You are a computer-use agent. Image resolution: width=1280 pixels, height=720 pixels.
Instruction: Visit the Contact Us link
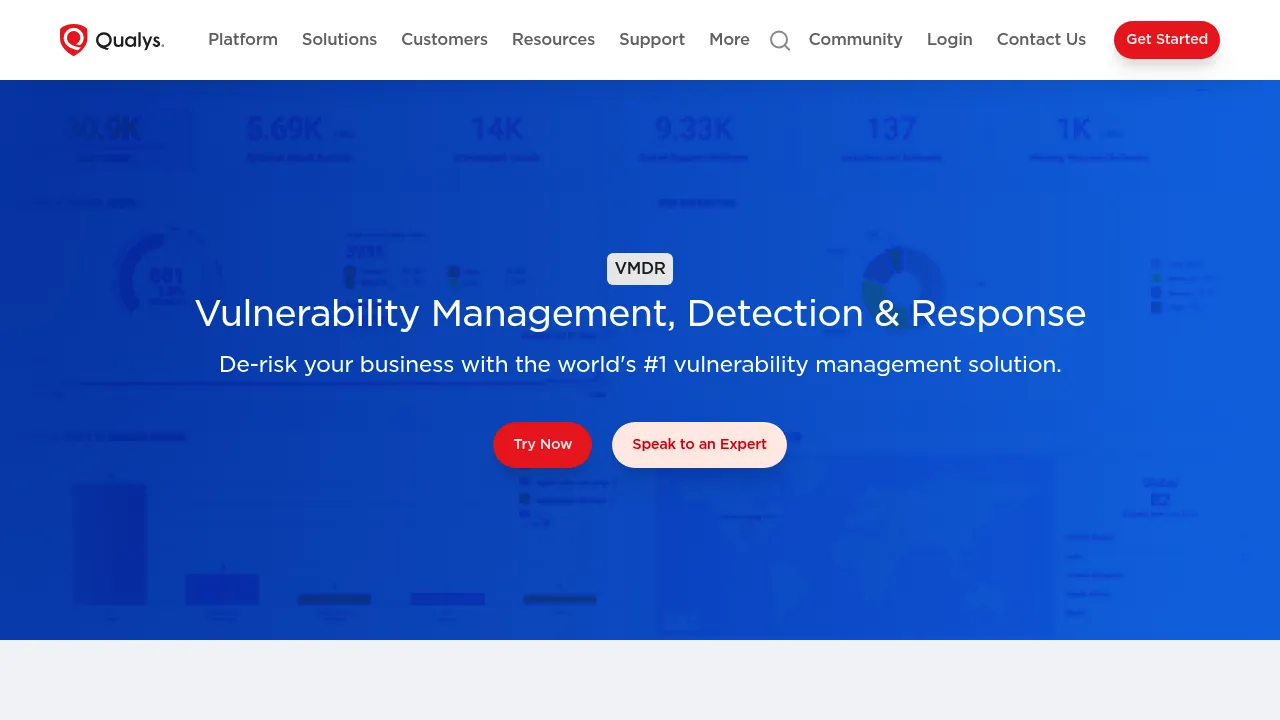click(x=1041, y=40)
